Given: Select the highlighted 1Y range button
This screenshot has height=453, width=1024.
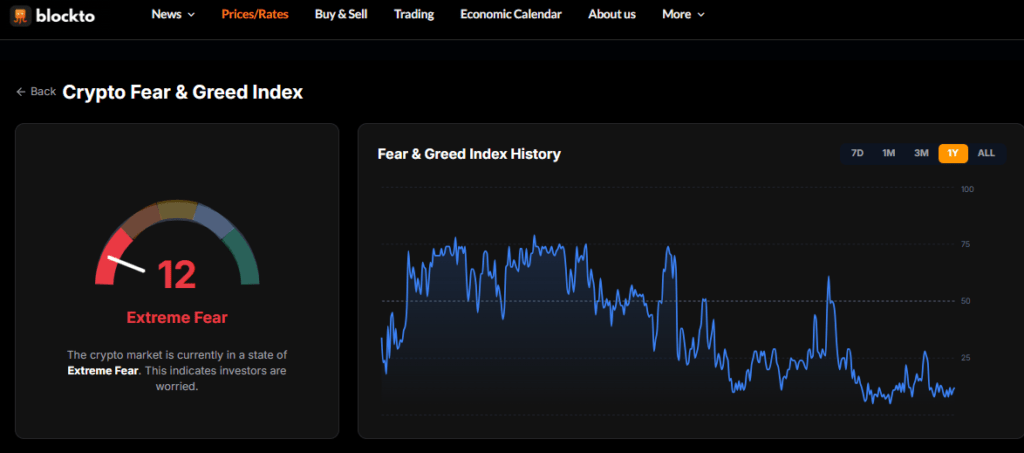Looking at the screenshot, I should coord(953,153).
